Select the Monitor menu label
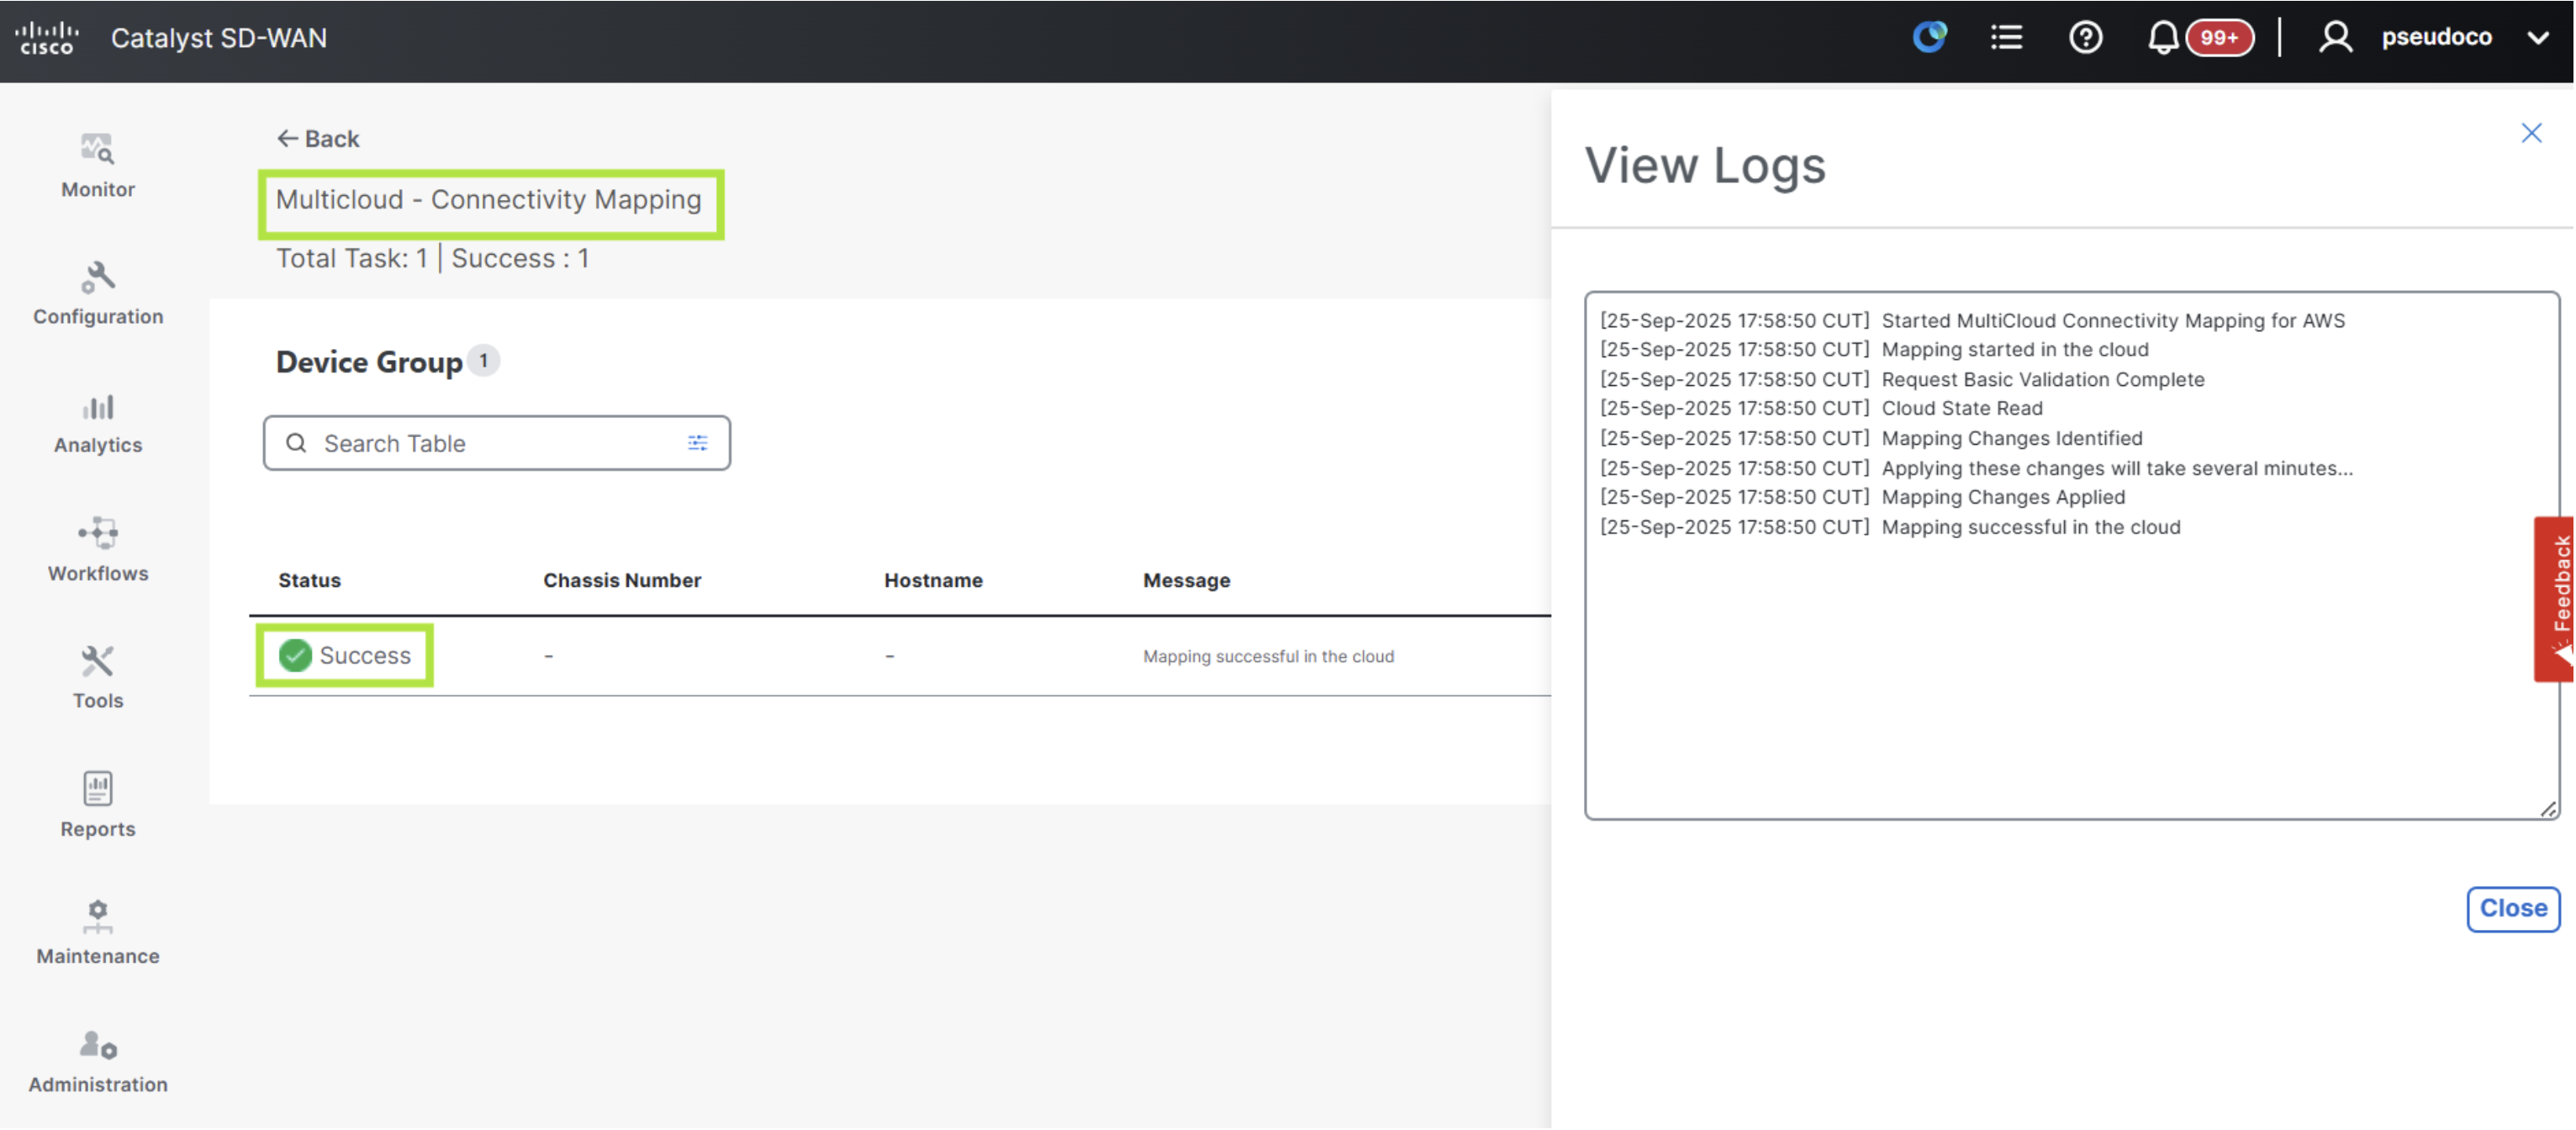Image resolution: width=2576 pixels, height=1130 pixels. [x=97, y=189]
